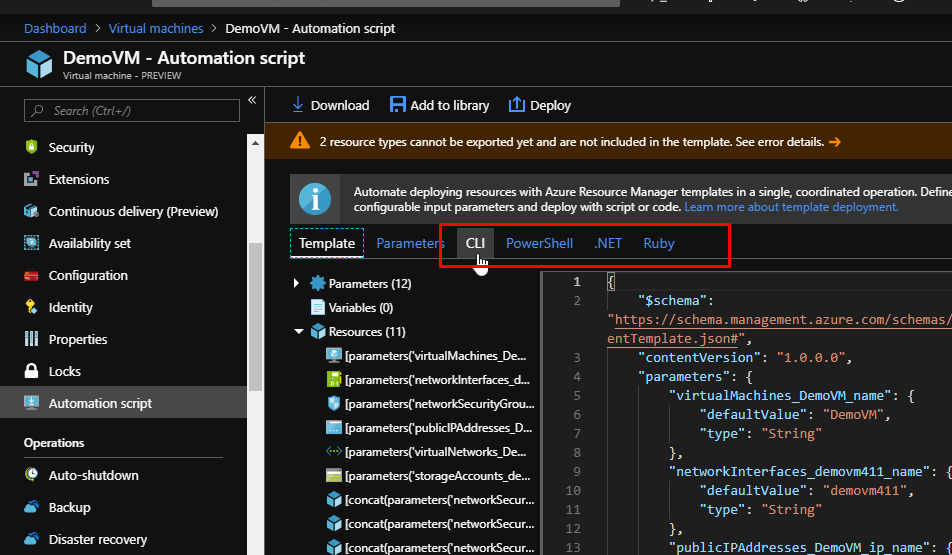Click the Disaster recovery cloud icon
This screenshot has width=952, height=555.
32,539
